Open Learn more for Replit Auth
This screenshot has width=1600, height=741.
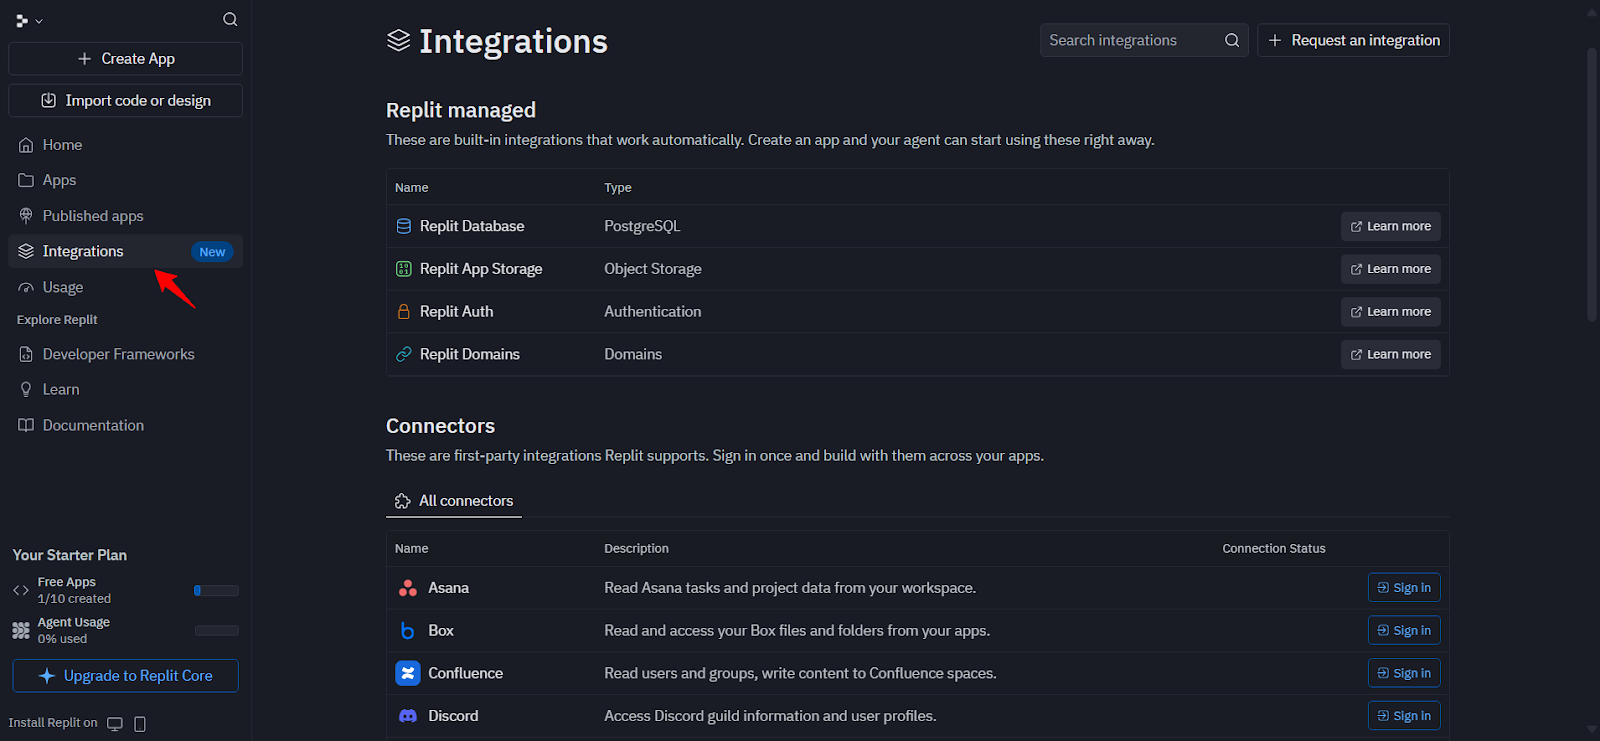coord(1391,312)
